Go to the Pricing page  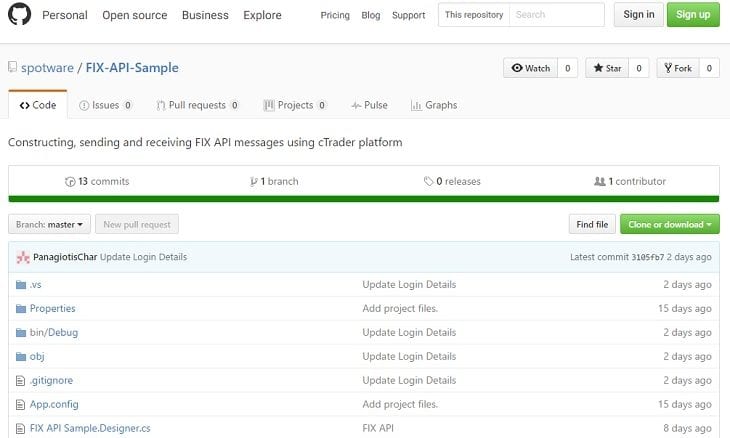click(x=335, y=15)
